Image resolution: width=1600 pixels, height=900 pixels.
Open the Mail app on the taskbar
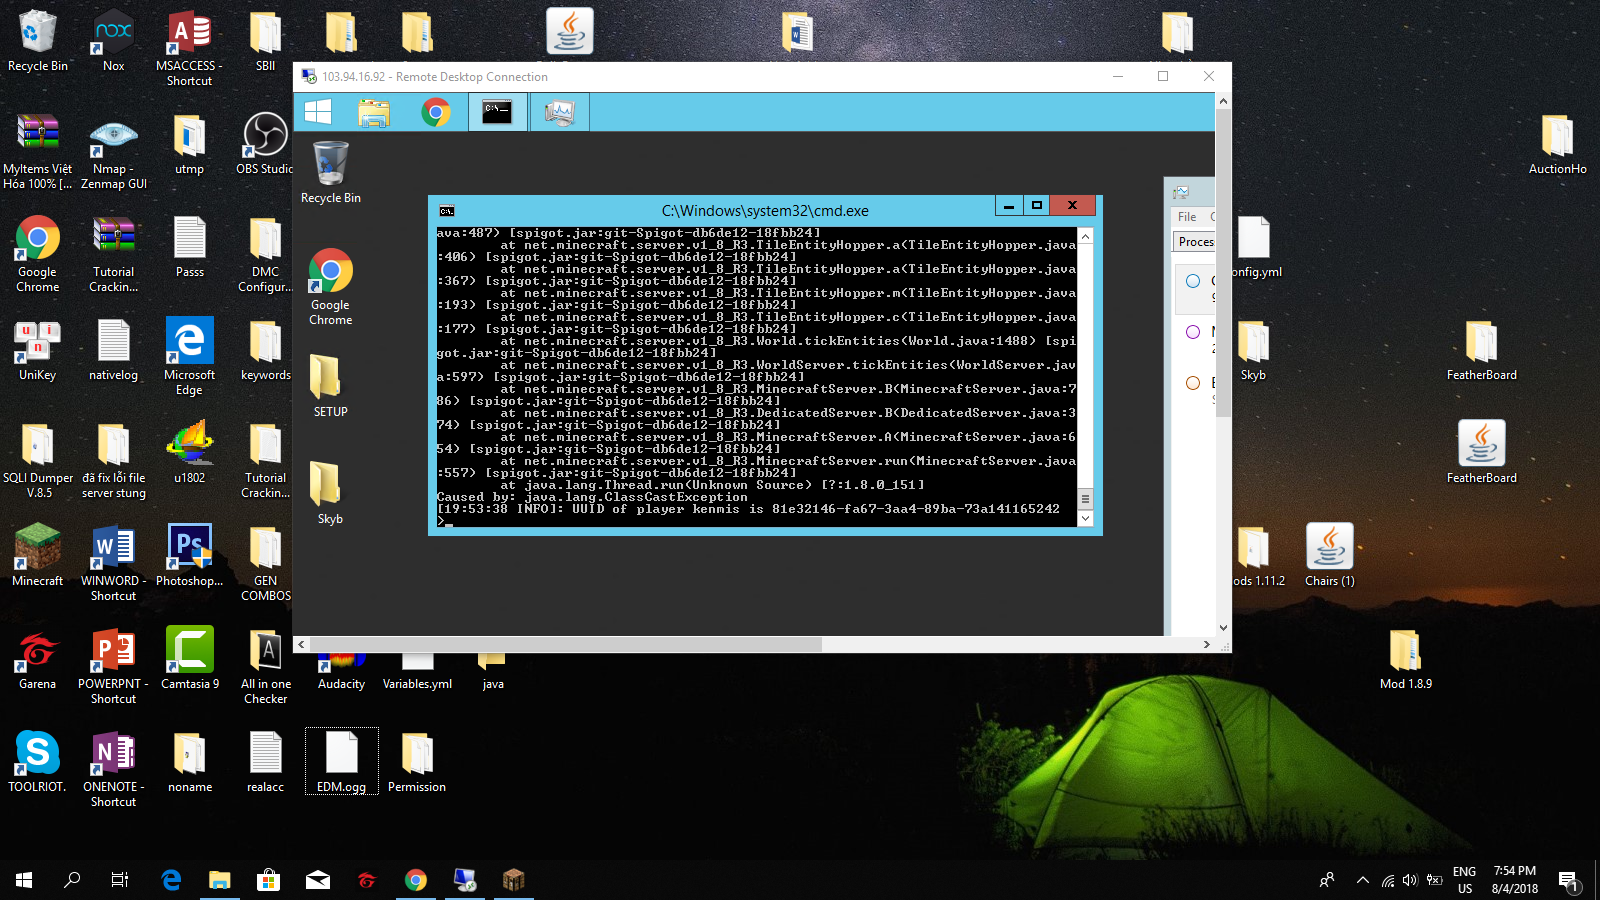[318, 880]
